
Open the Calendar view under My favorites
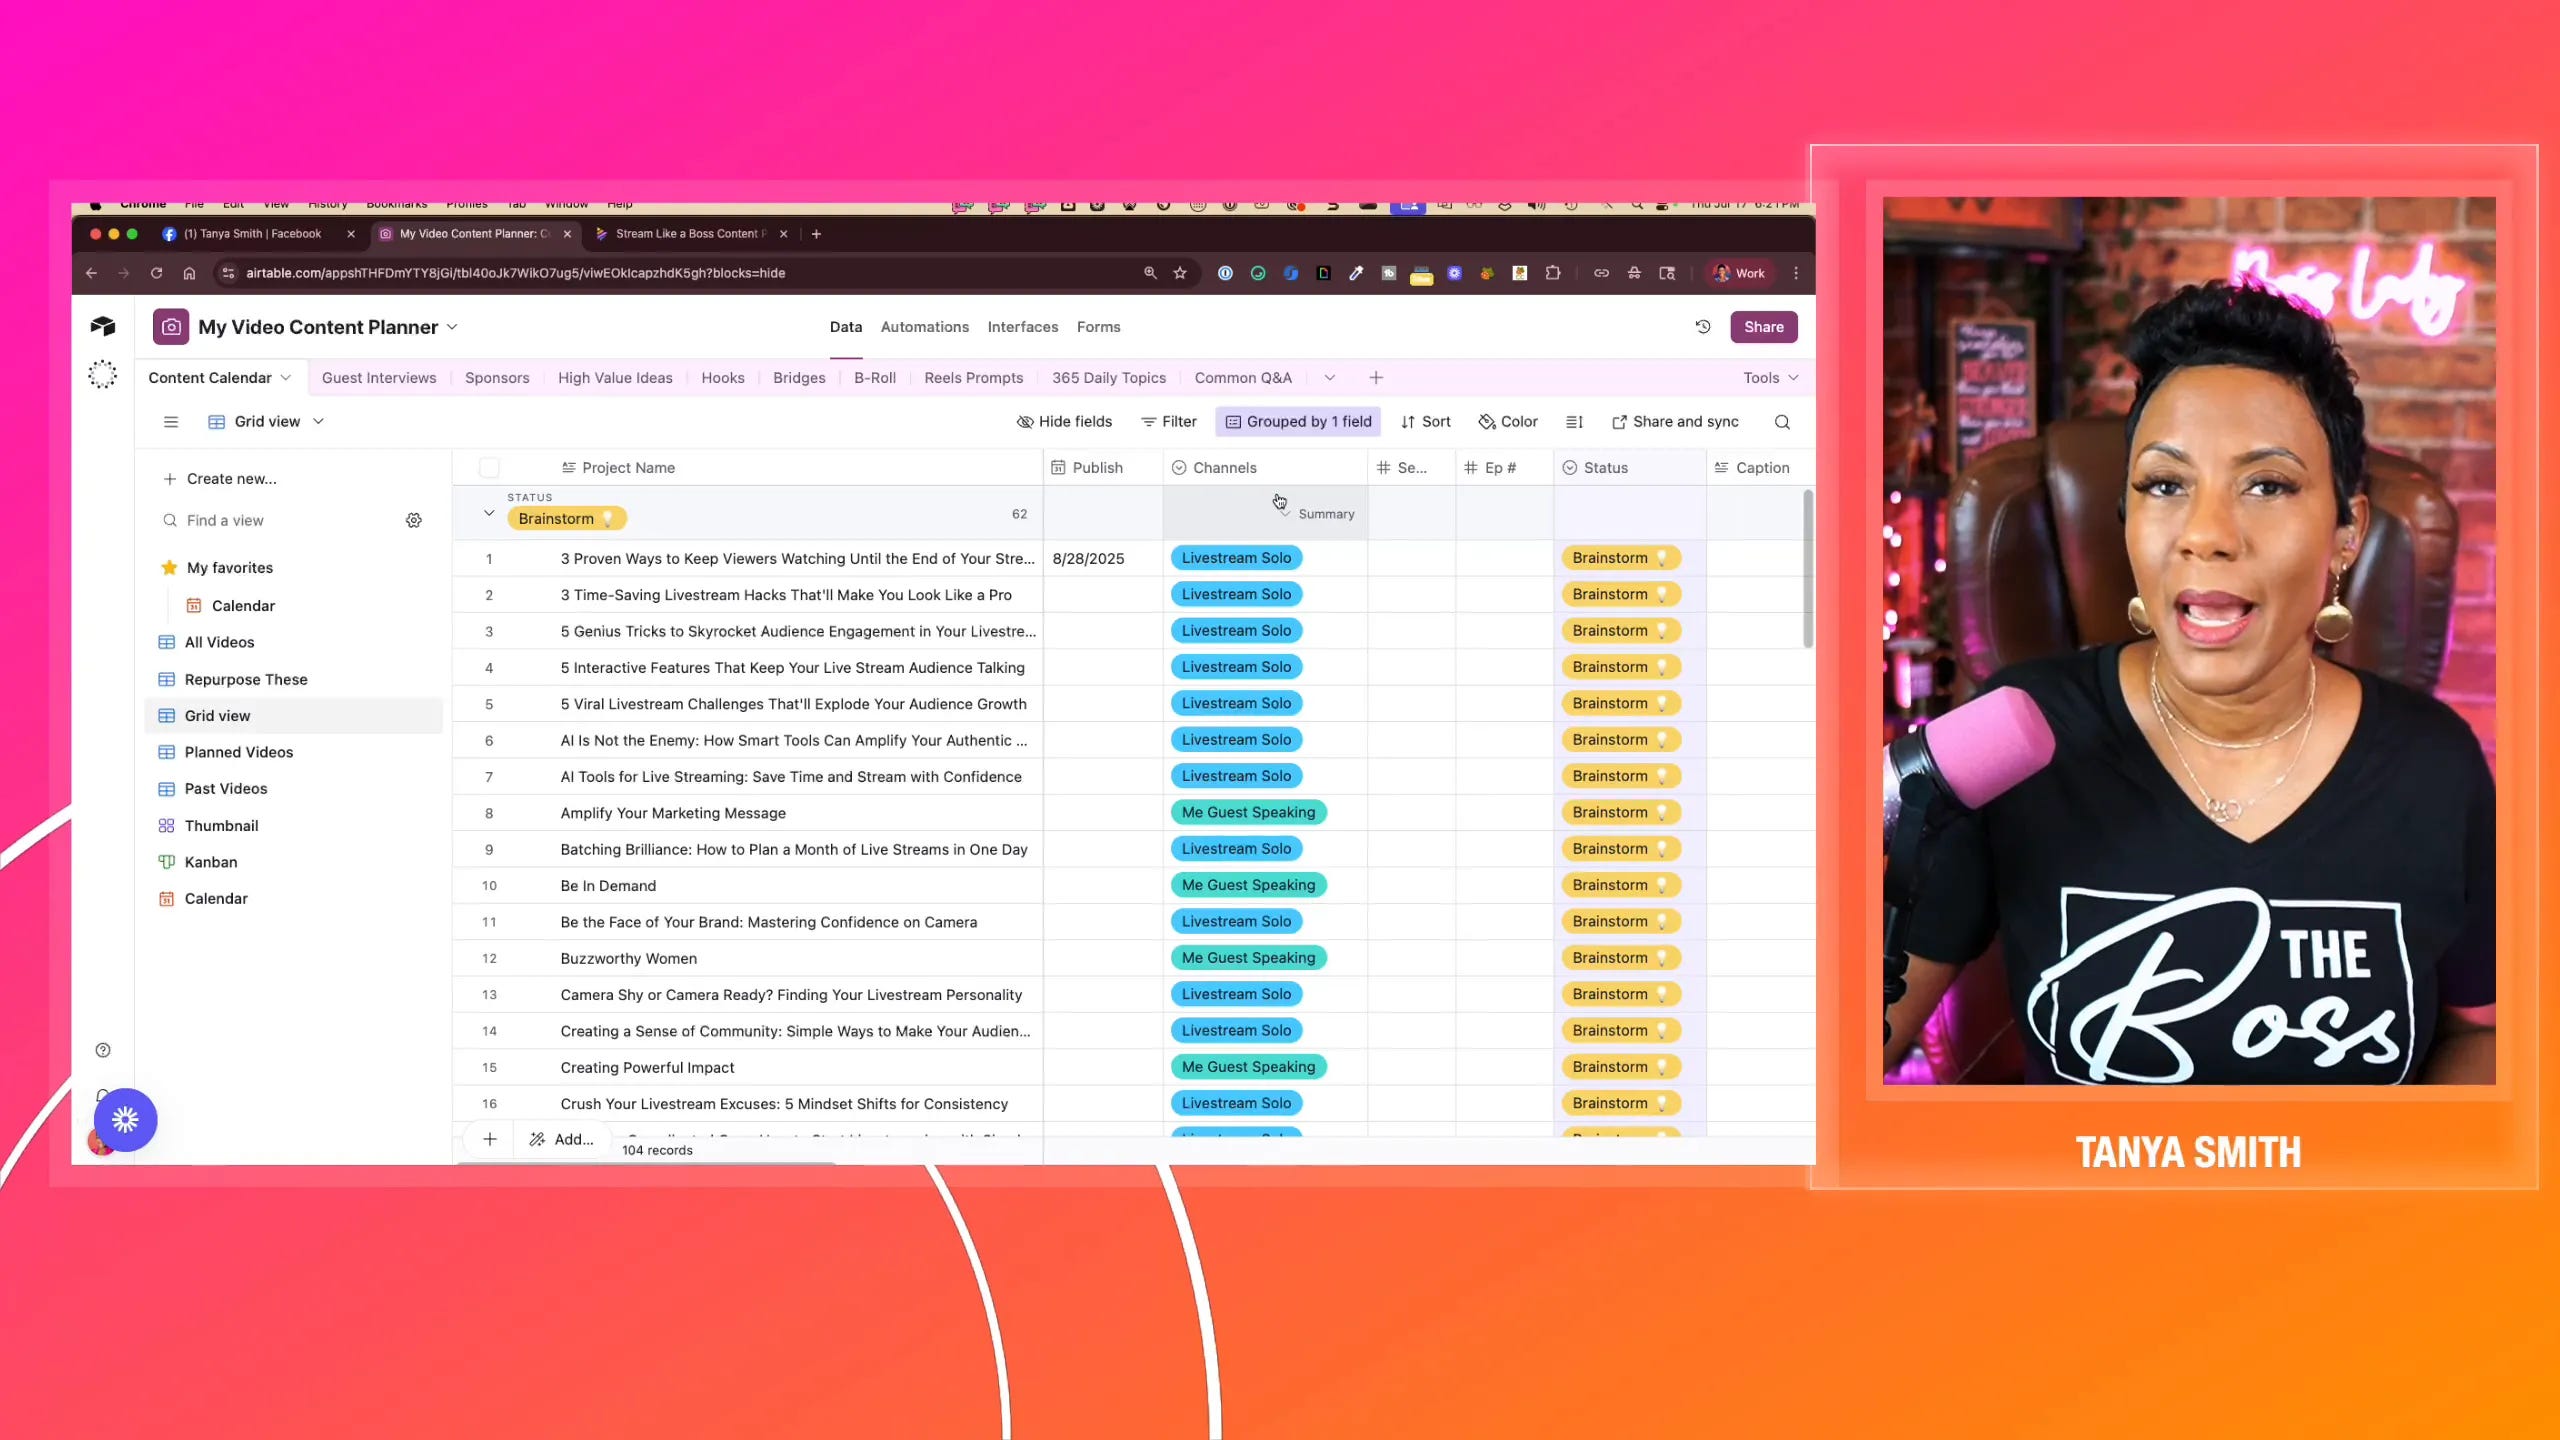point(243,606)
